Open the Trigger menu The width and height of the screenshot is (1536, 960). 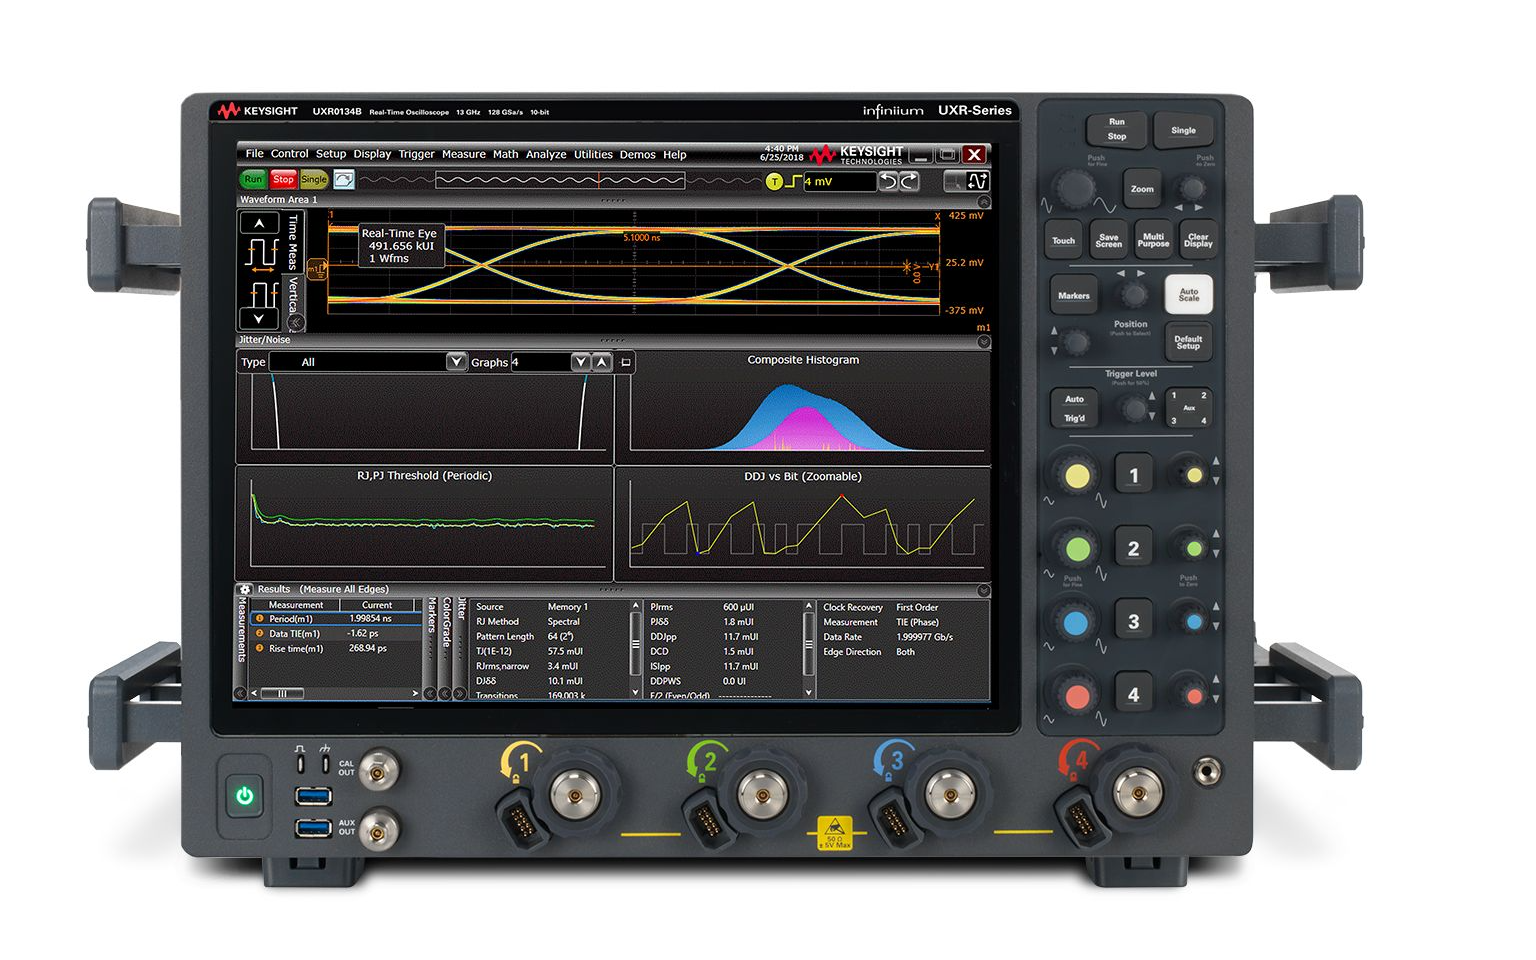(416, 155)
